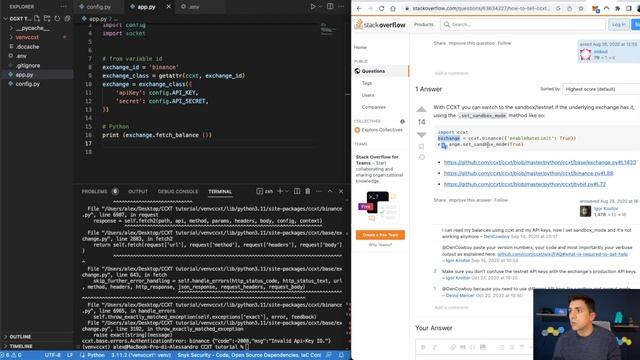Open the Debug Console tab
The image size is (640, 360).
coord(178,191)
